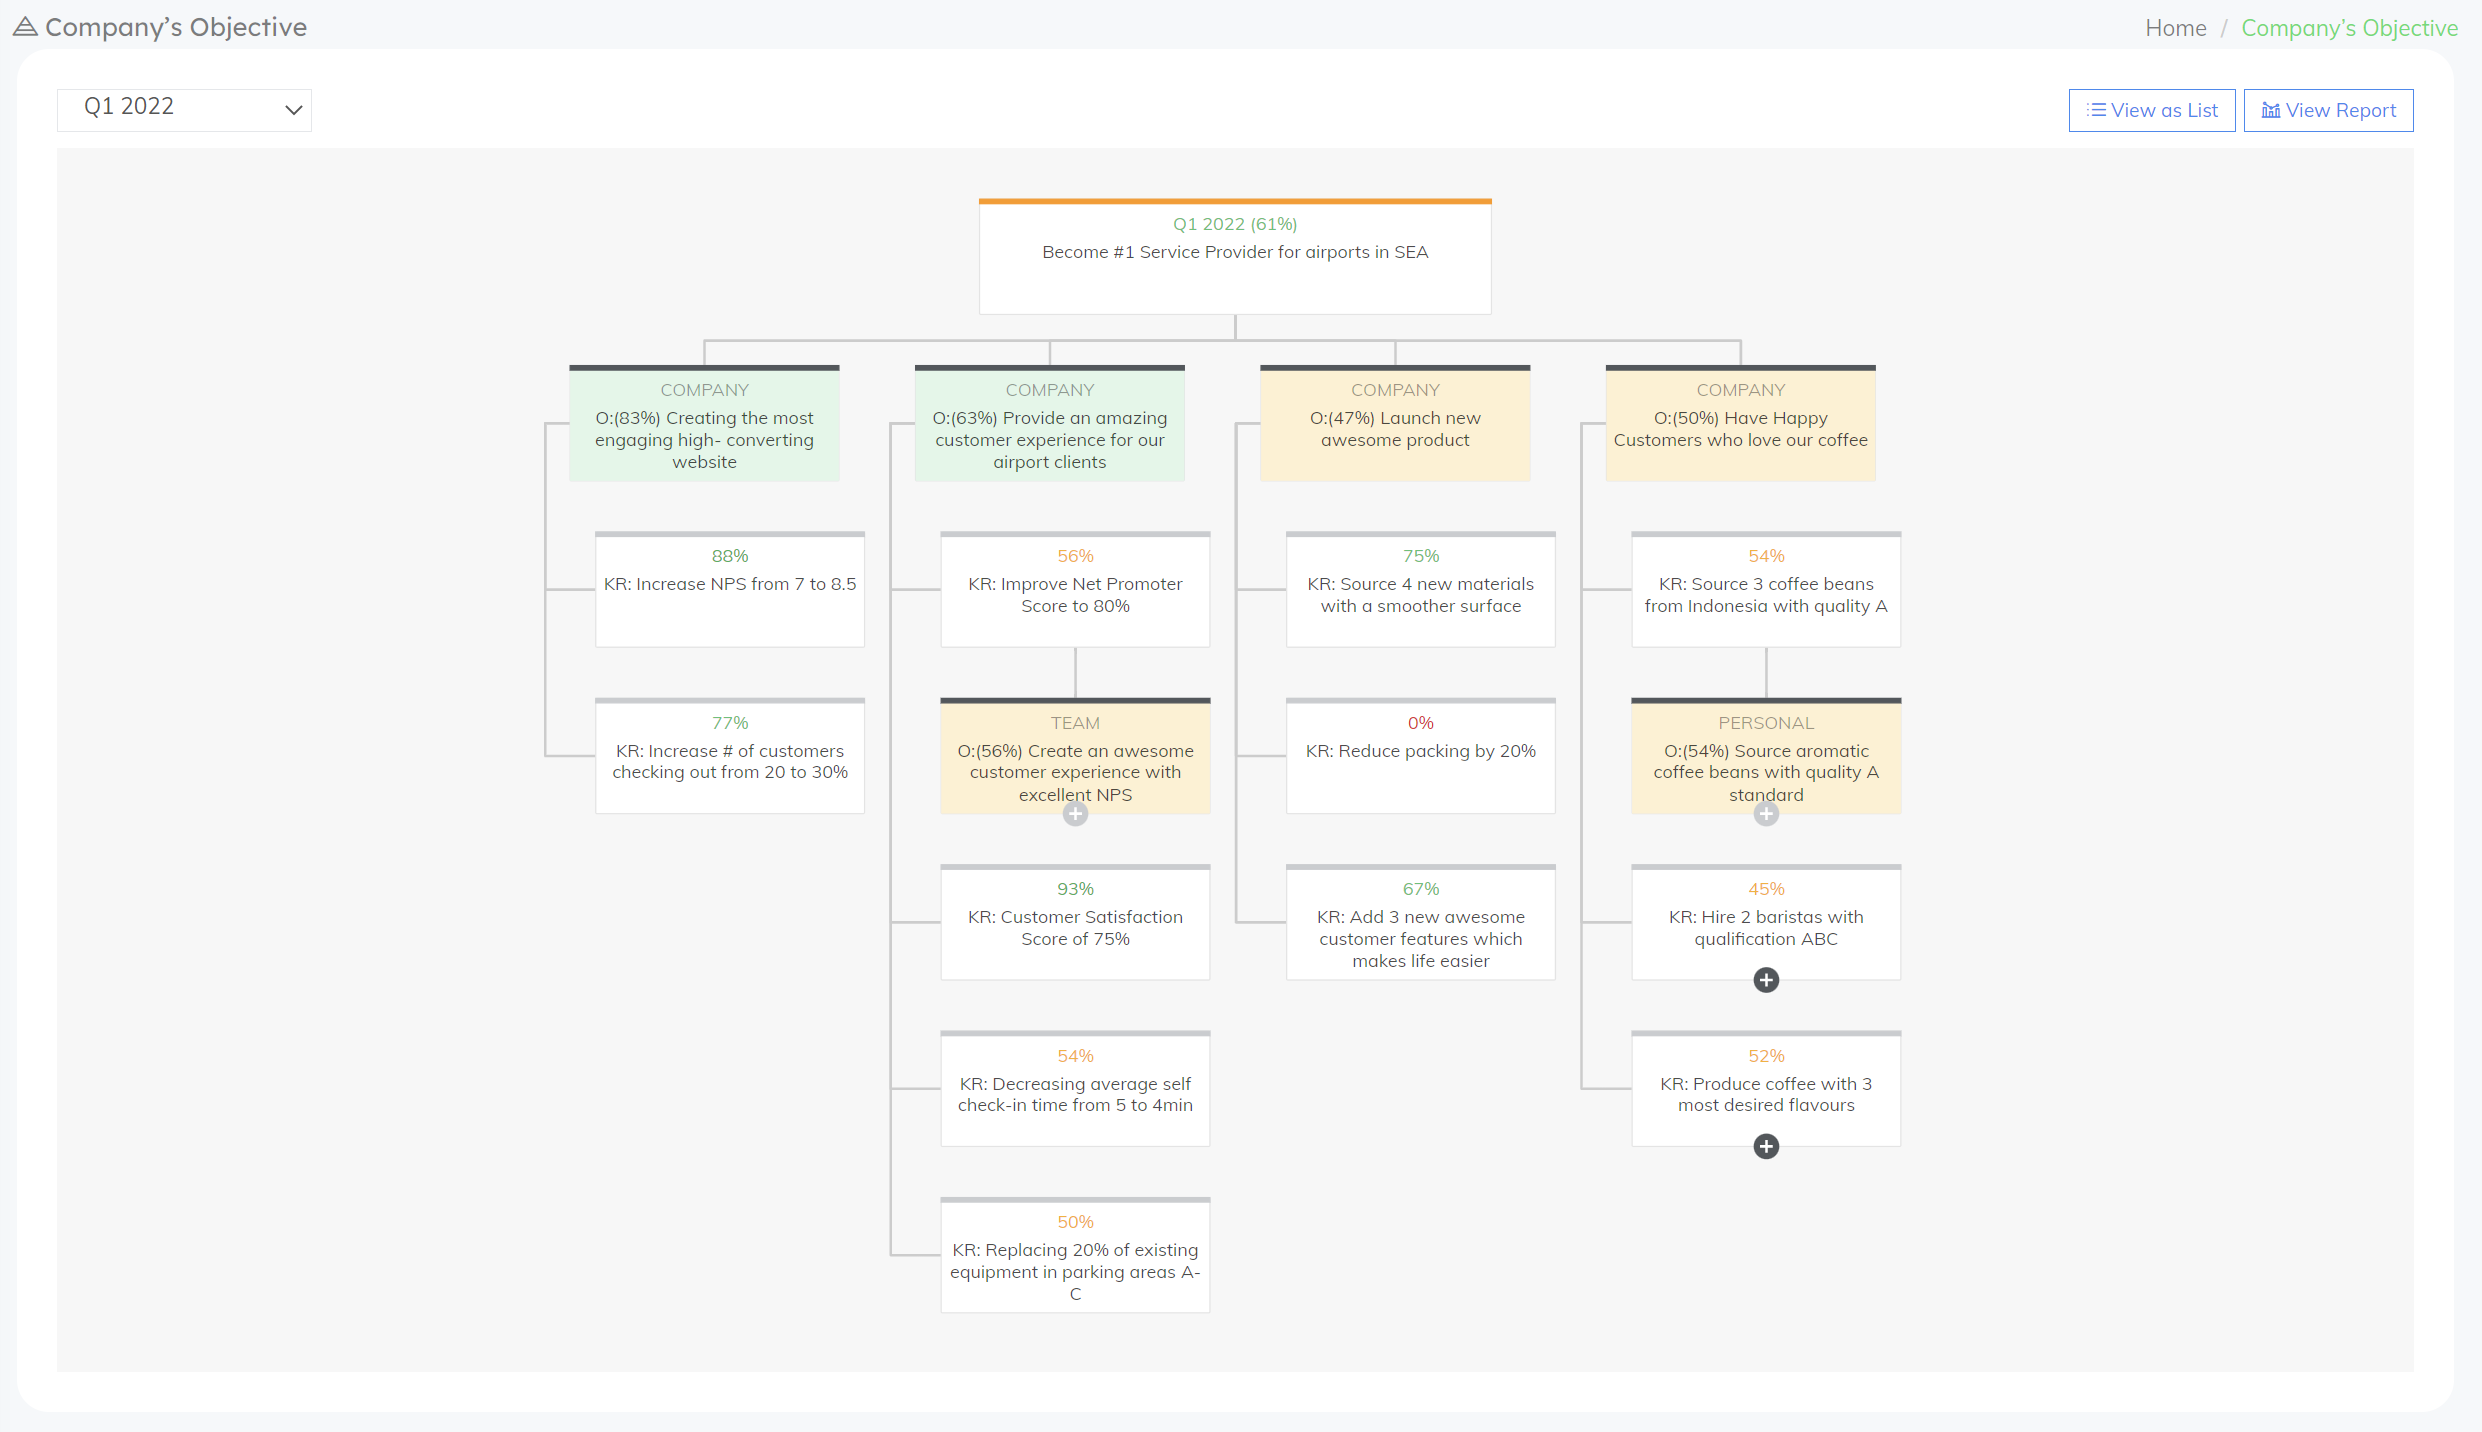Click plus icon under Source aromatic coffee beans

(x=1766, y=814)
